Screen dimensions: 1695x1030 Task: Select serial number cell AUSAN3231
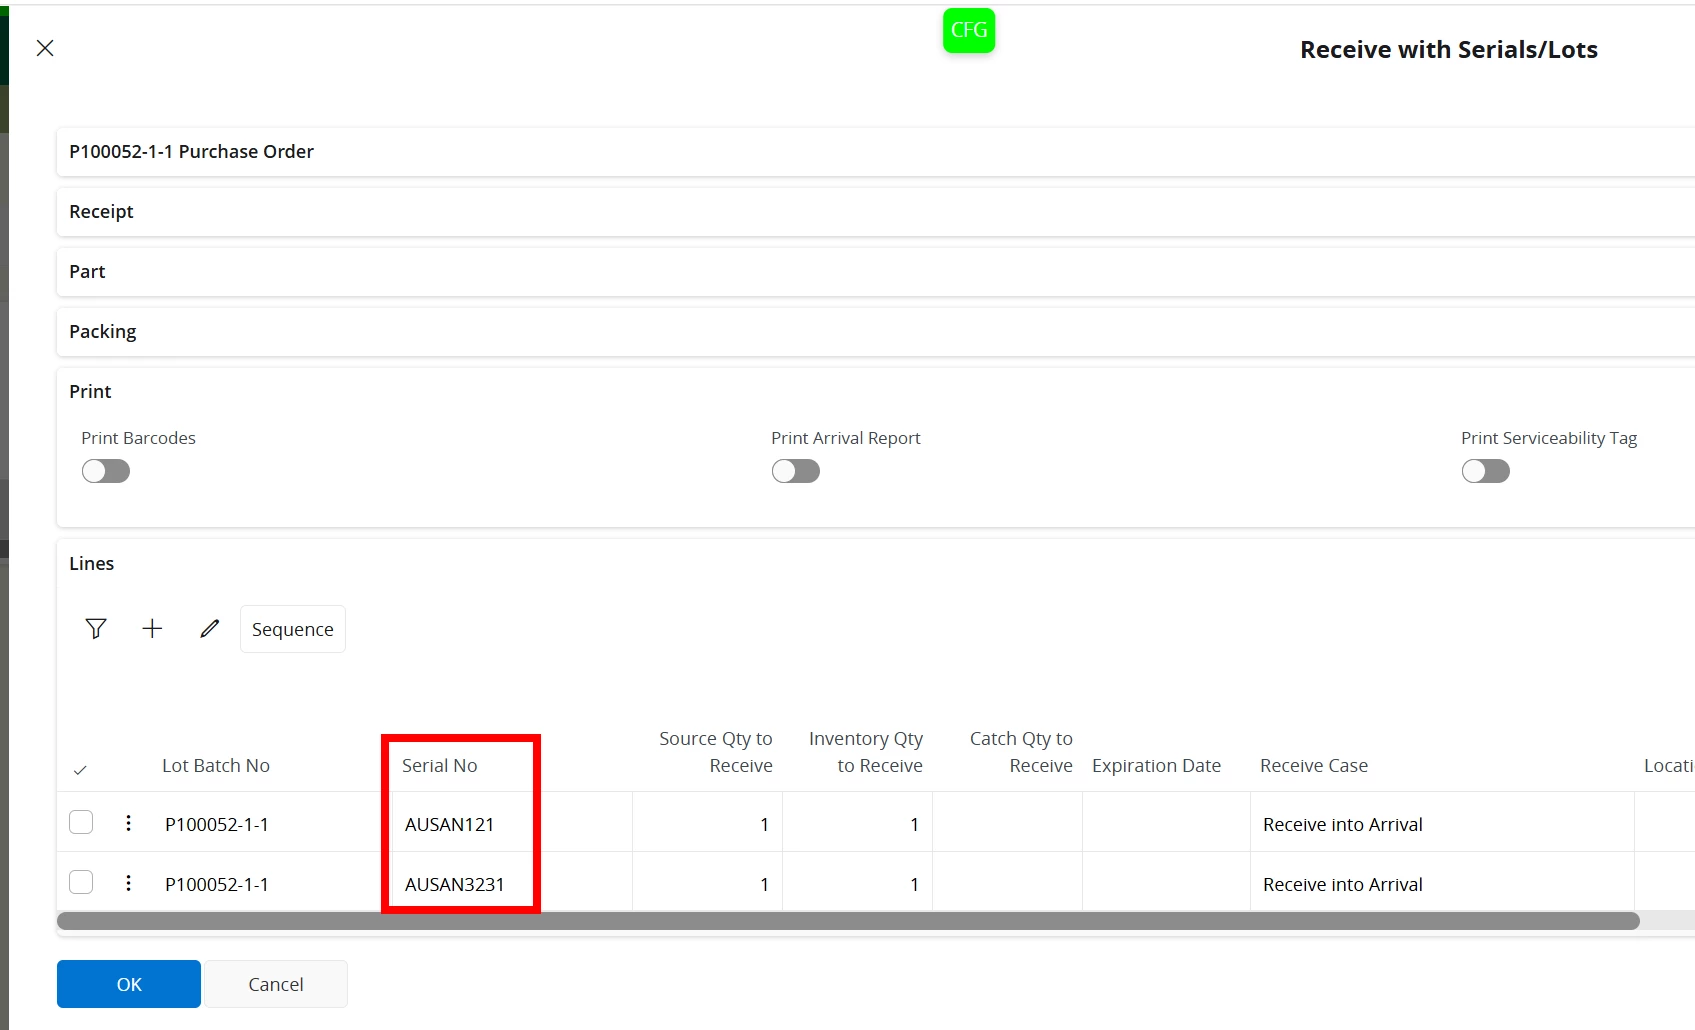click(x=512, y=882)
